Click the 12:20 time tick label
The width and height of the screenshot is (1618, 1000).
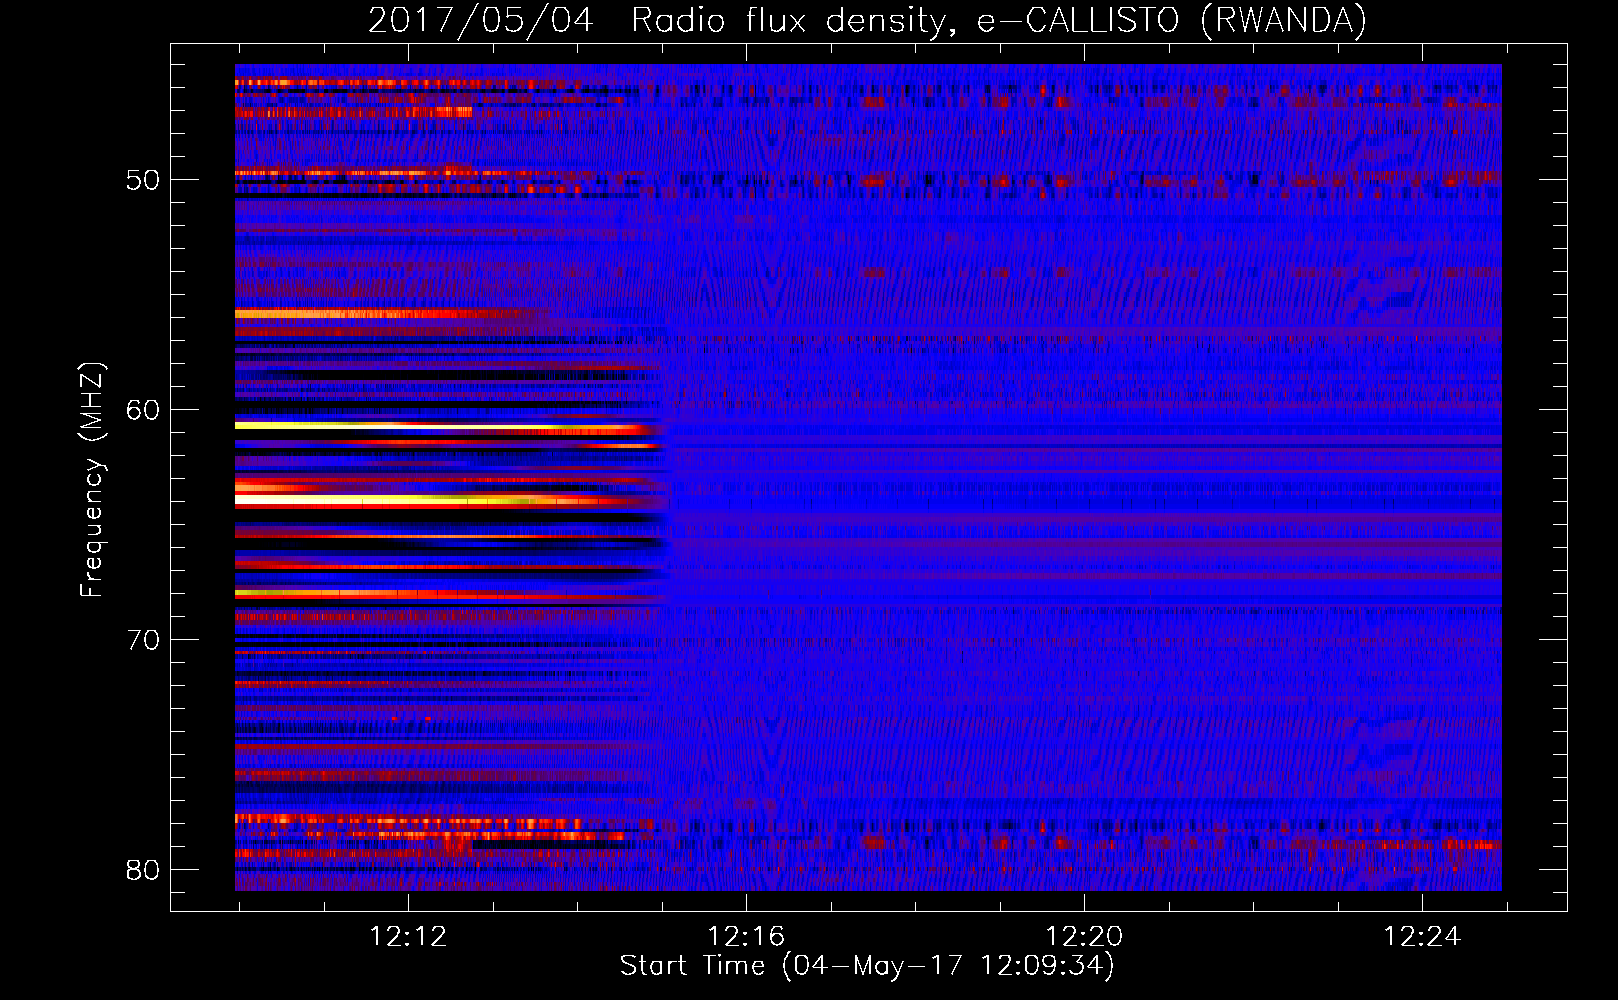(1084, 937)
